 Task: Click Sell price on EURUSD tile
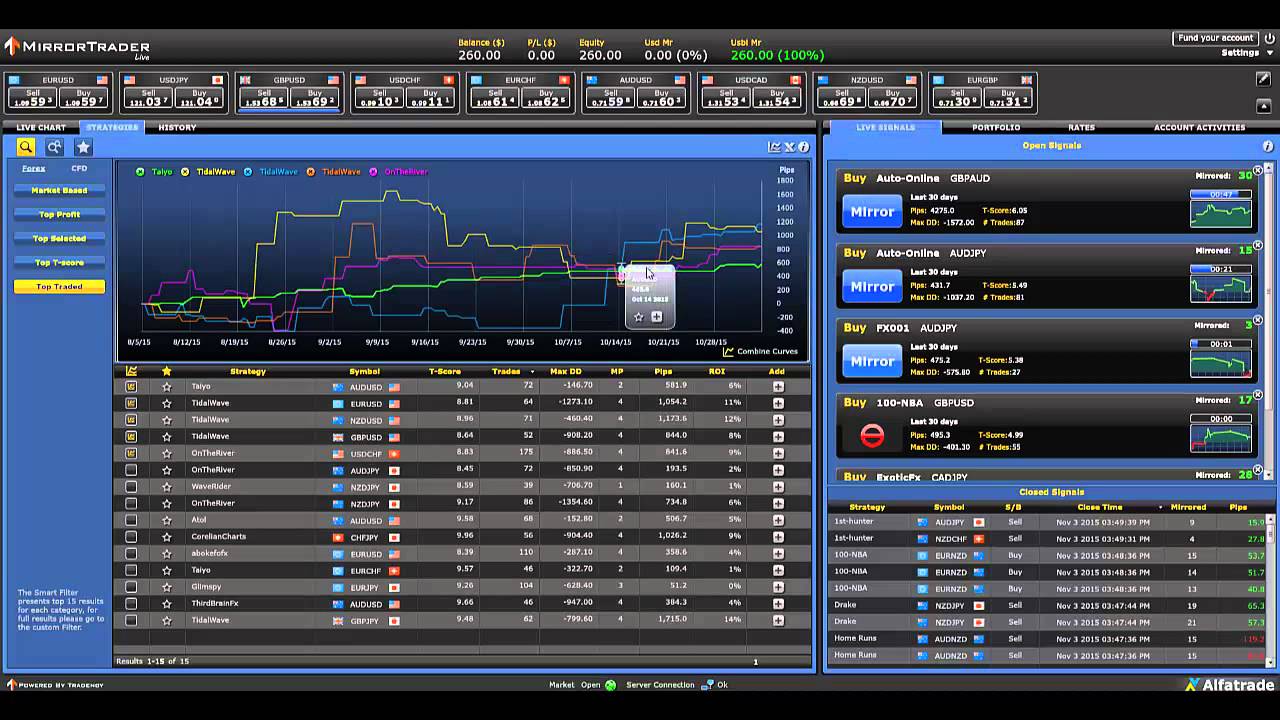33,97
